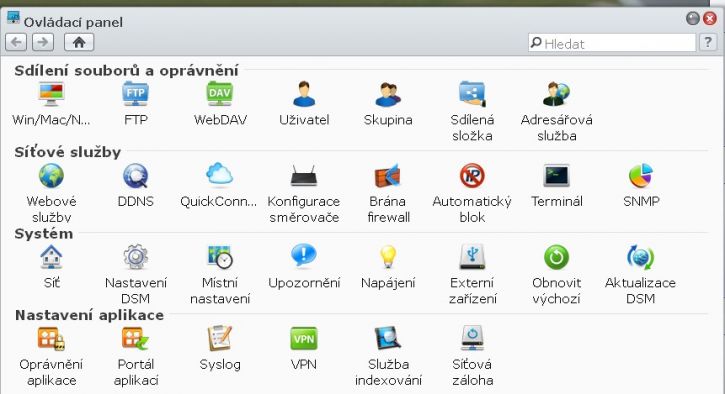Screen dimensions: 725x394
Task: Open help with the question mark button
Action: 708,43
